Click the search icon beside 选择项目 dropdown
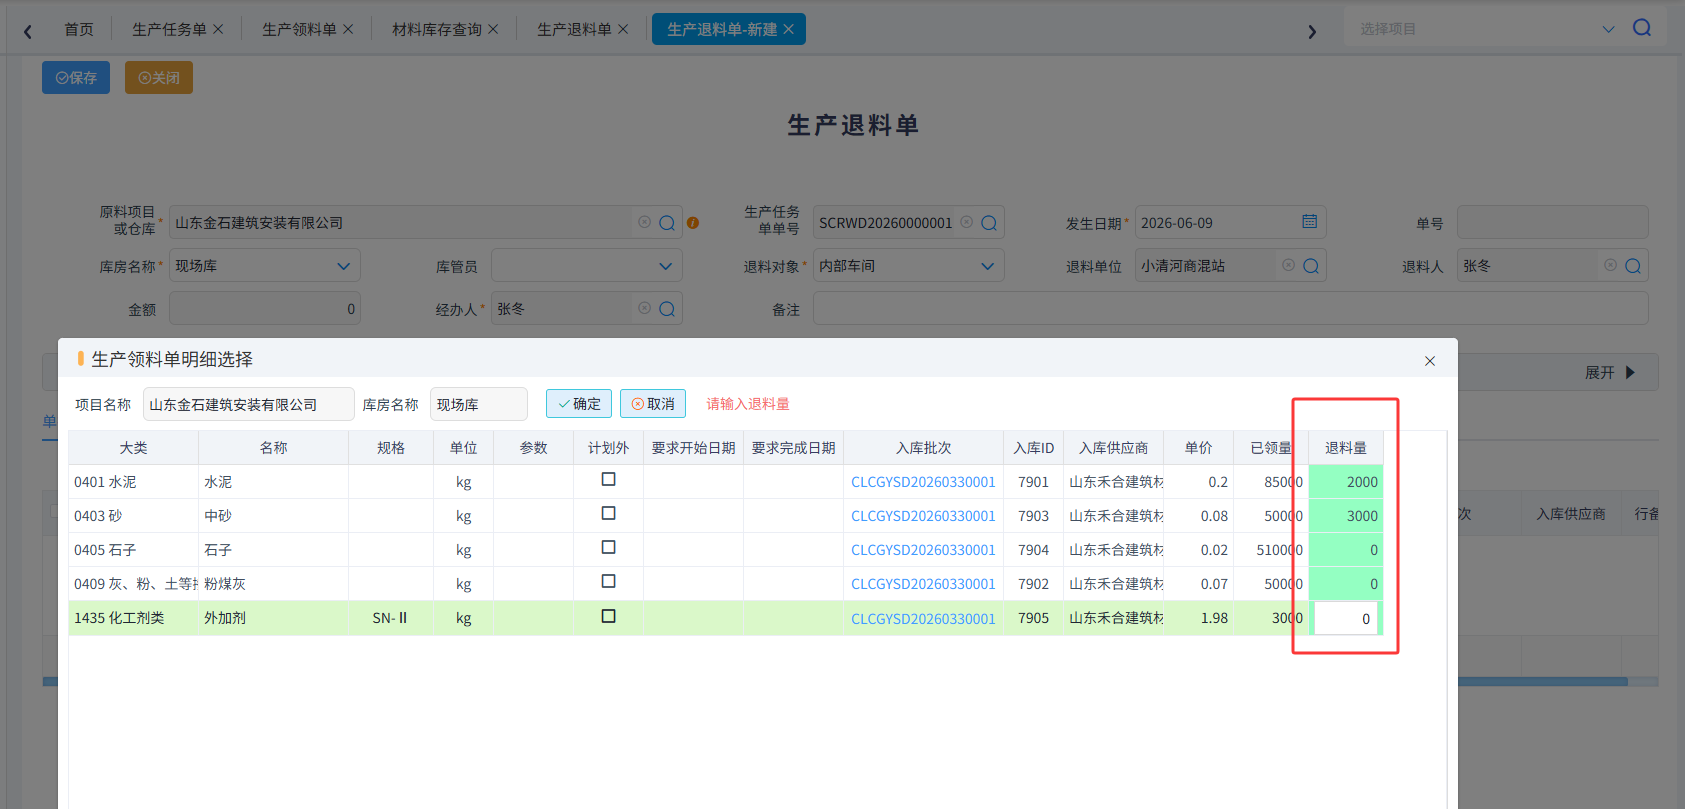Image resolution: width=1685 pixels, height=809 pixels. coord(1642,28)
